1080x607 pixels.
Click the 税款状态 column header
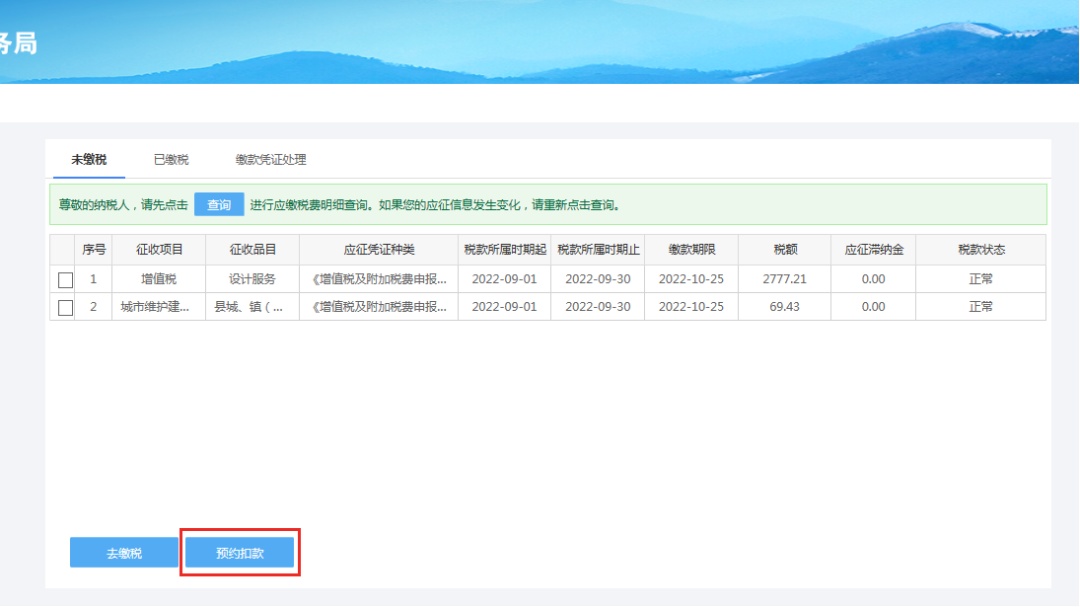(980, 250)
